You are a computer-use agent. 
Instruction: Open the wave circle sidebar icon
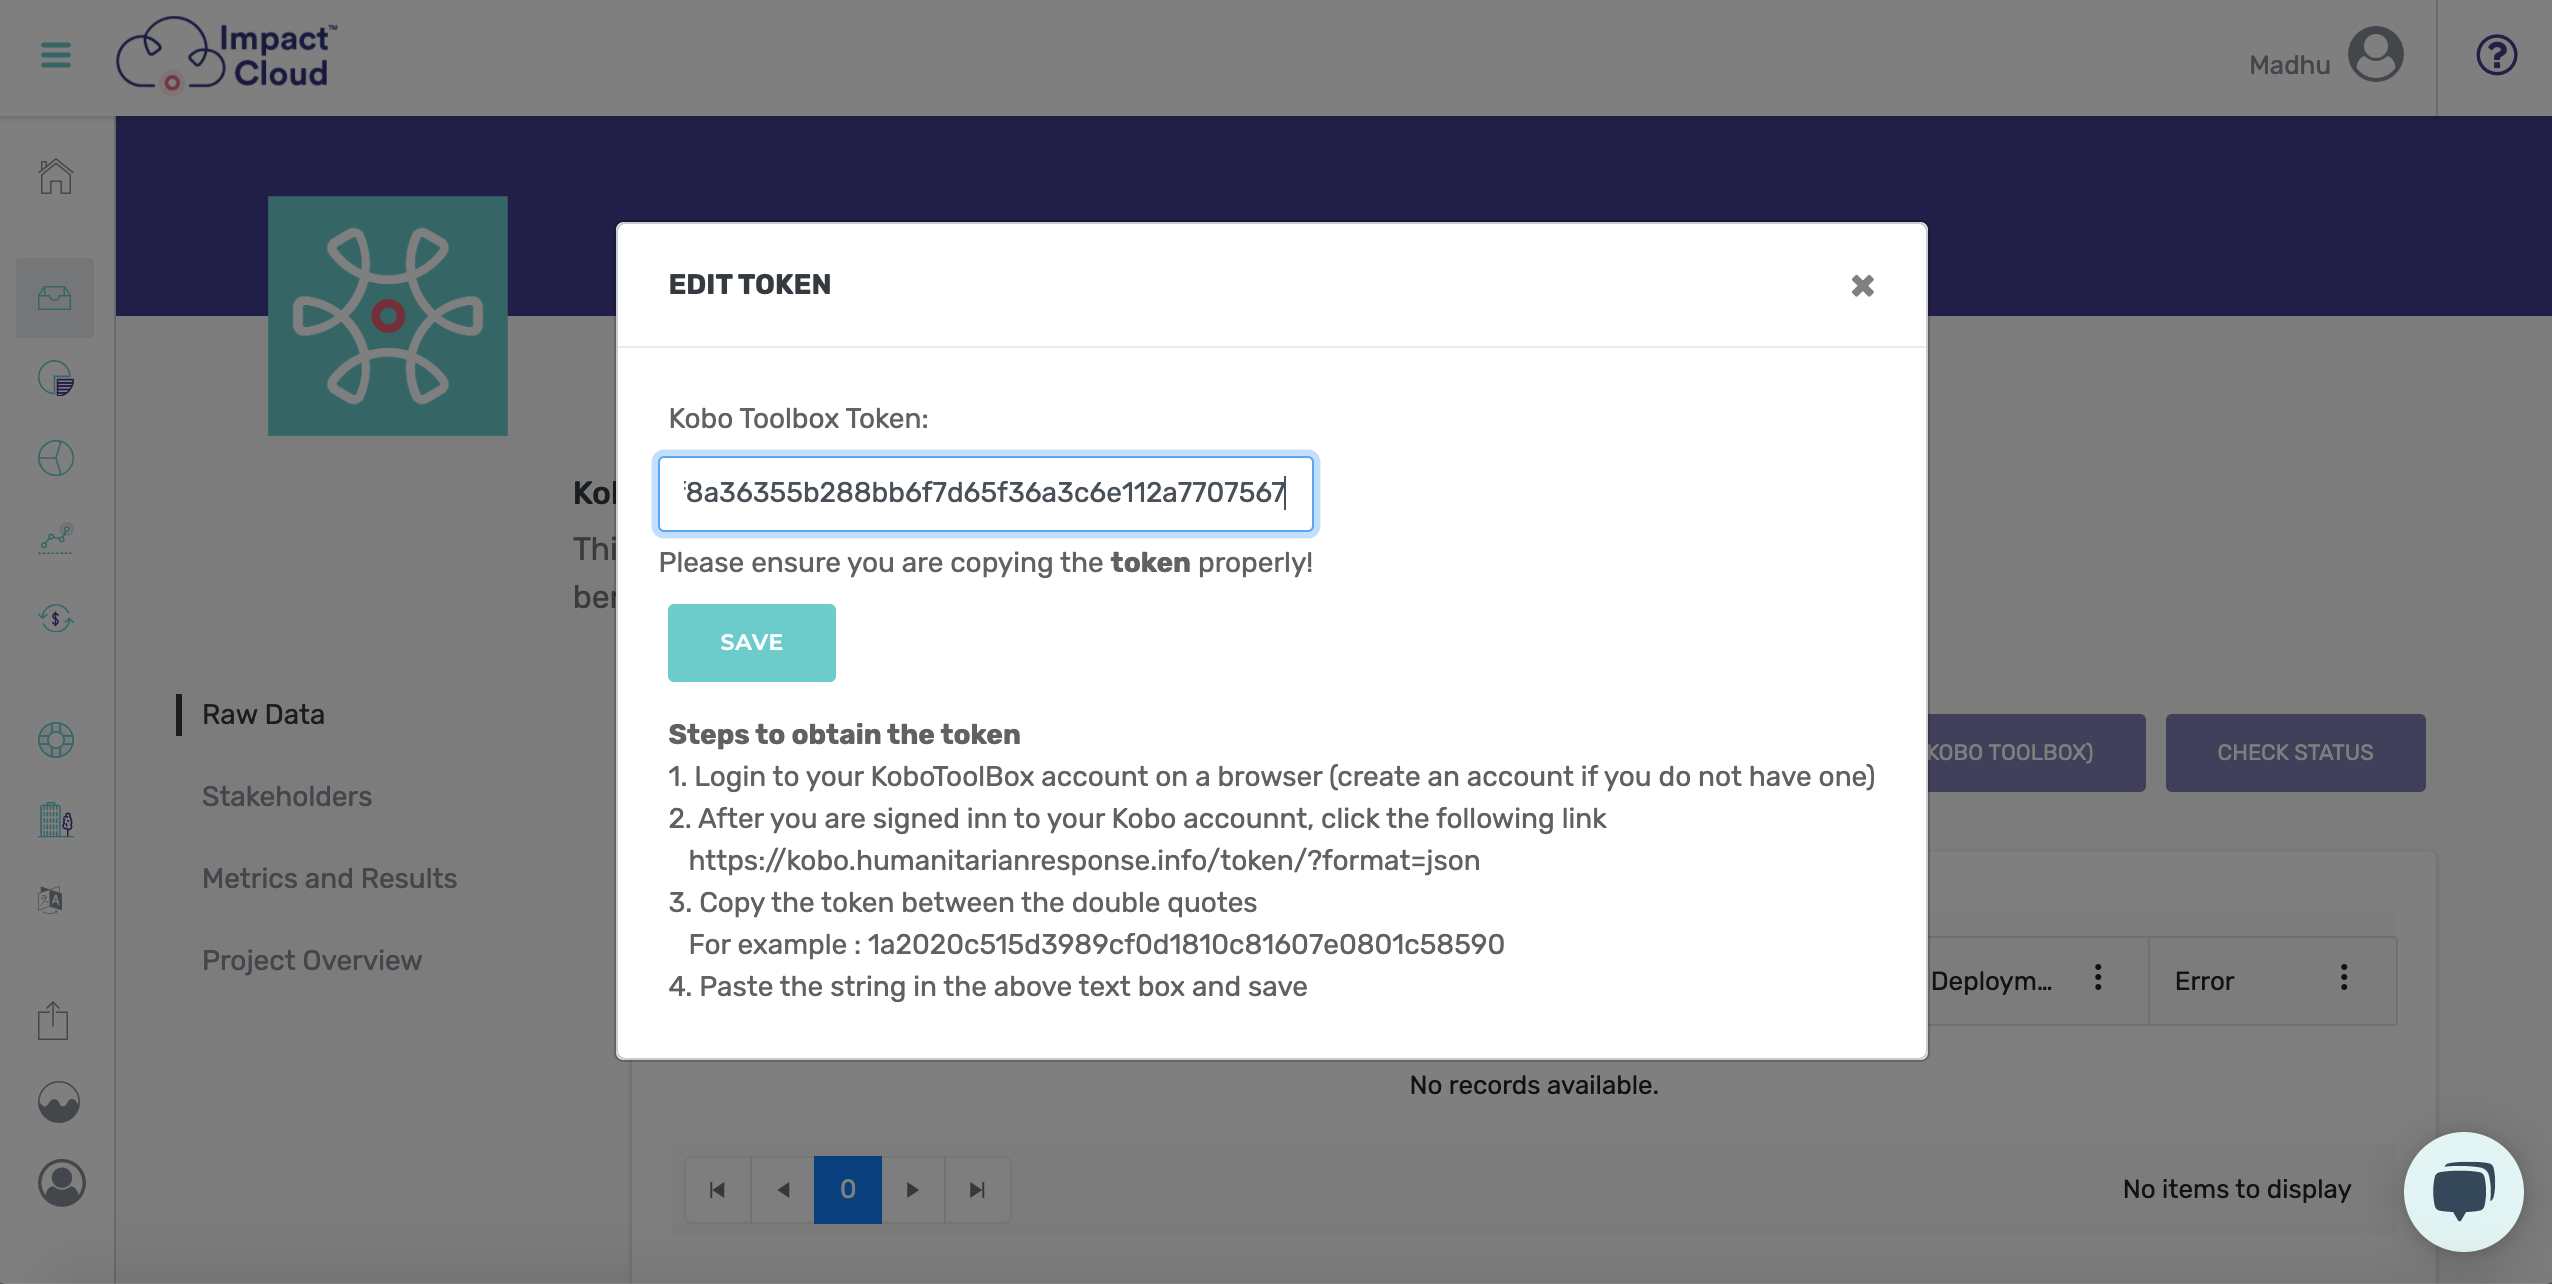(x=59, y=1102)
